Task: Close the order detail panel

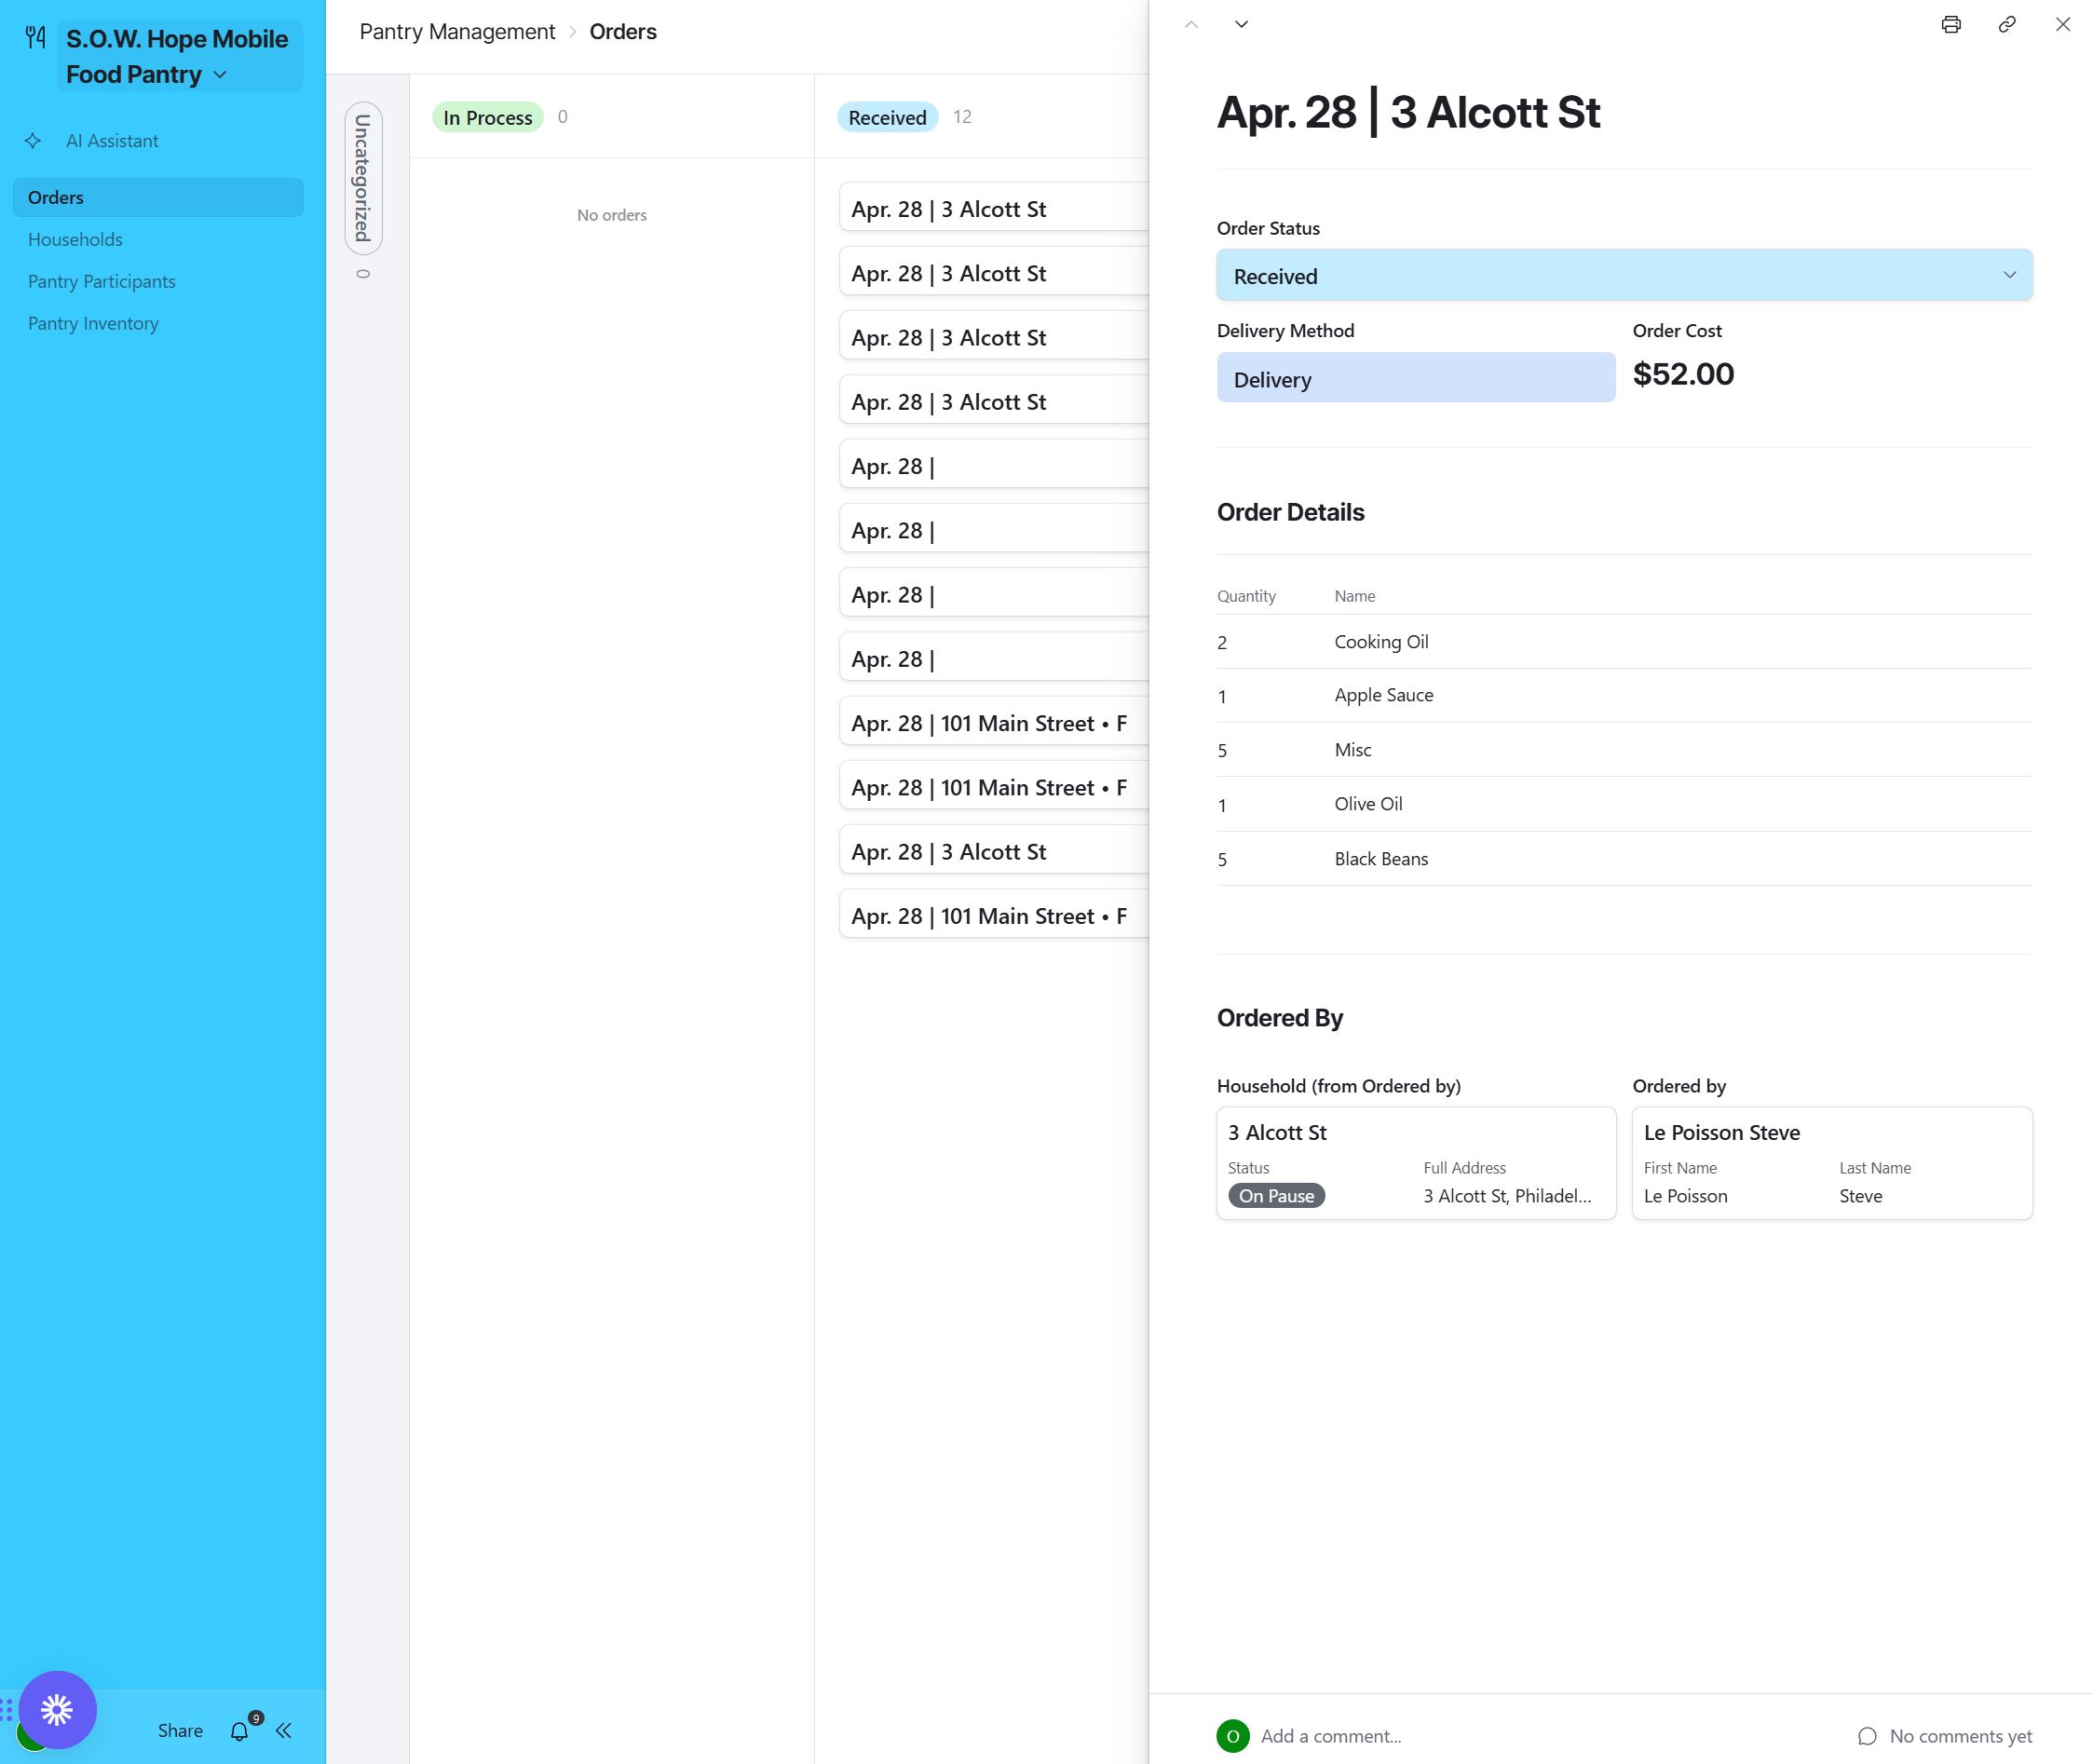Action: (x=2062, y=25)
